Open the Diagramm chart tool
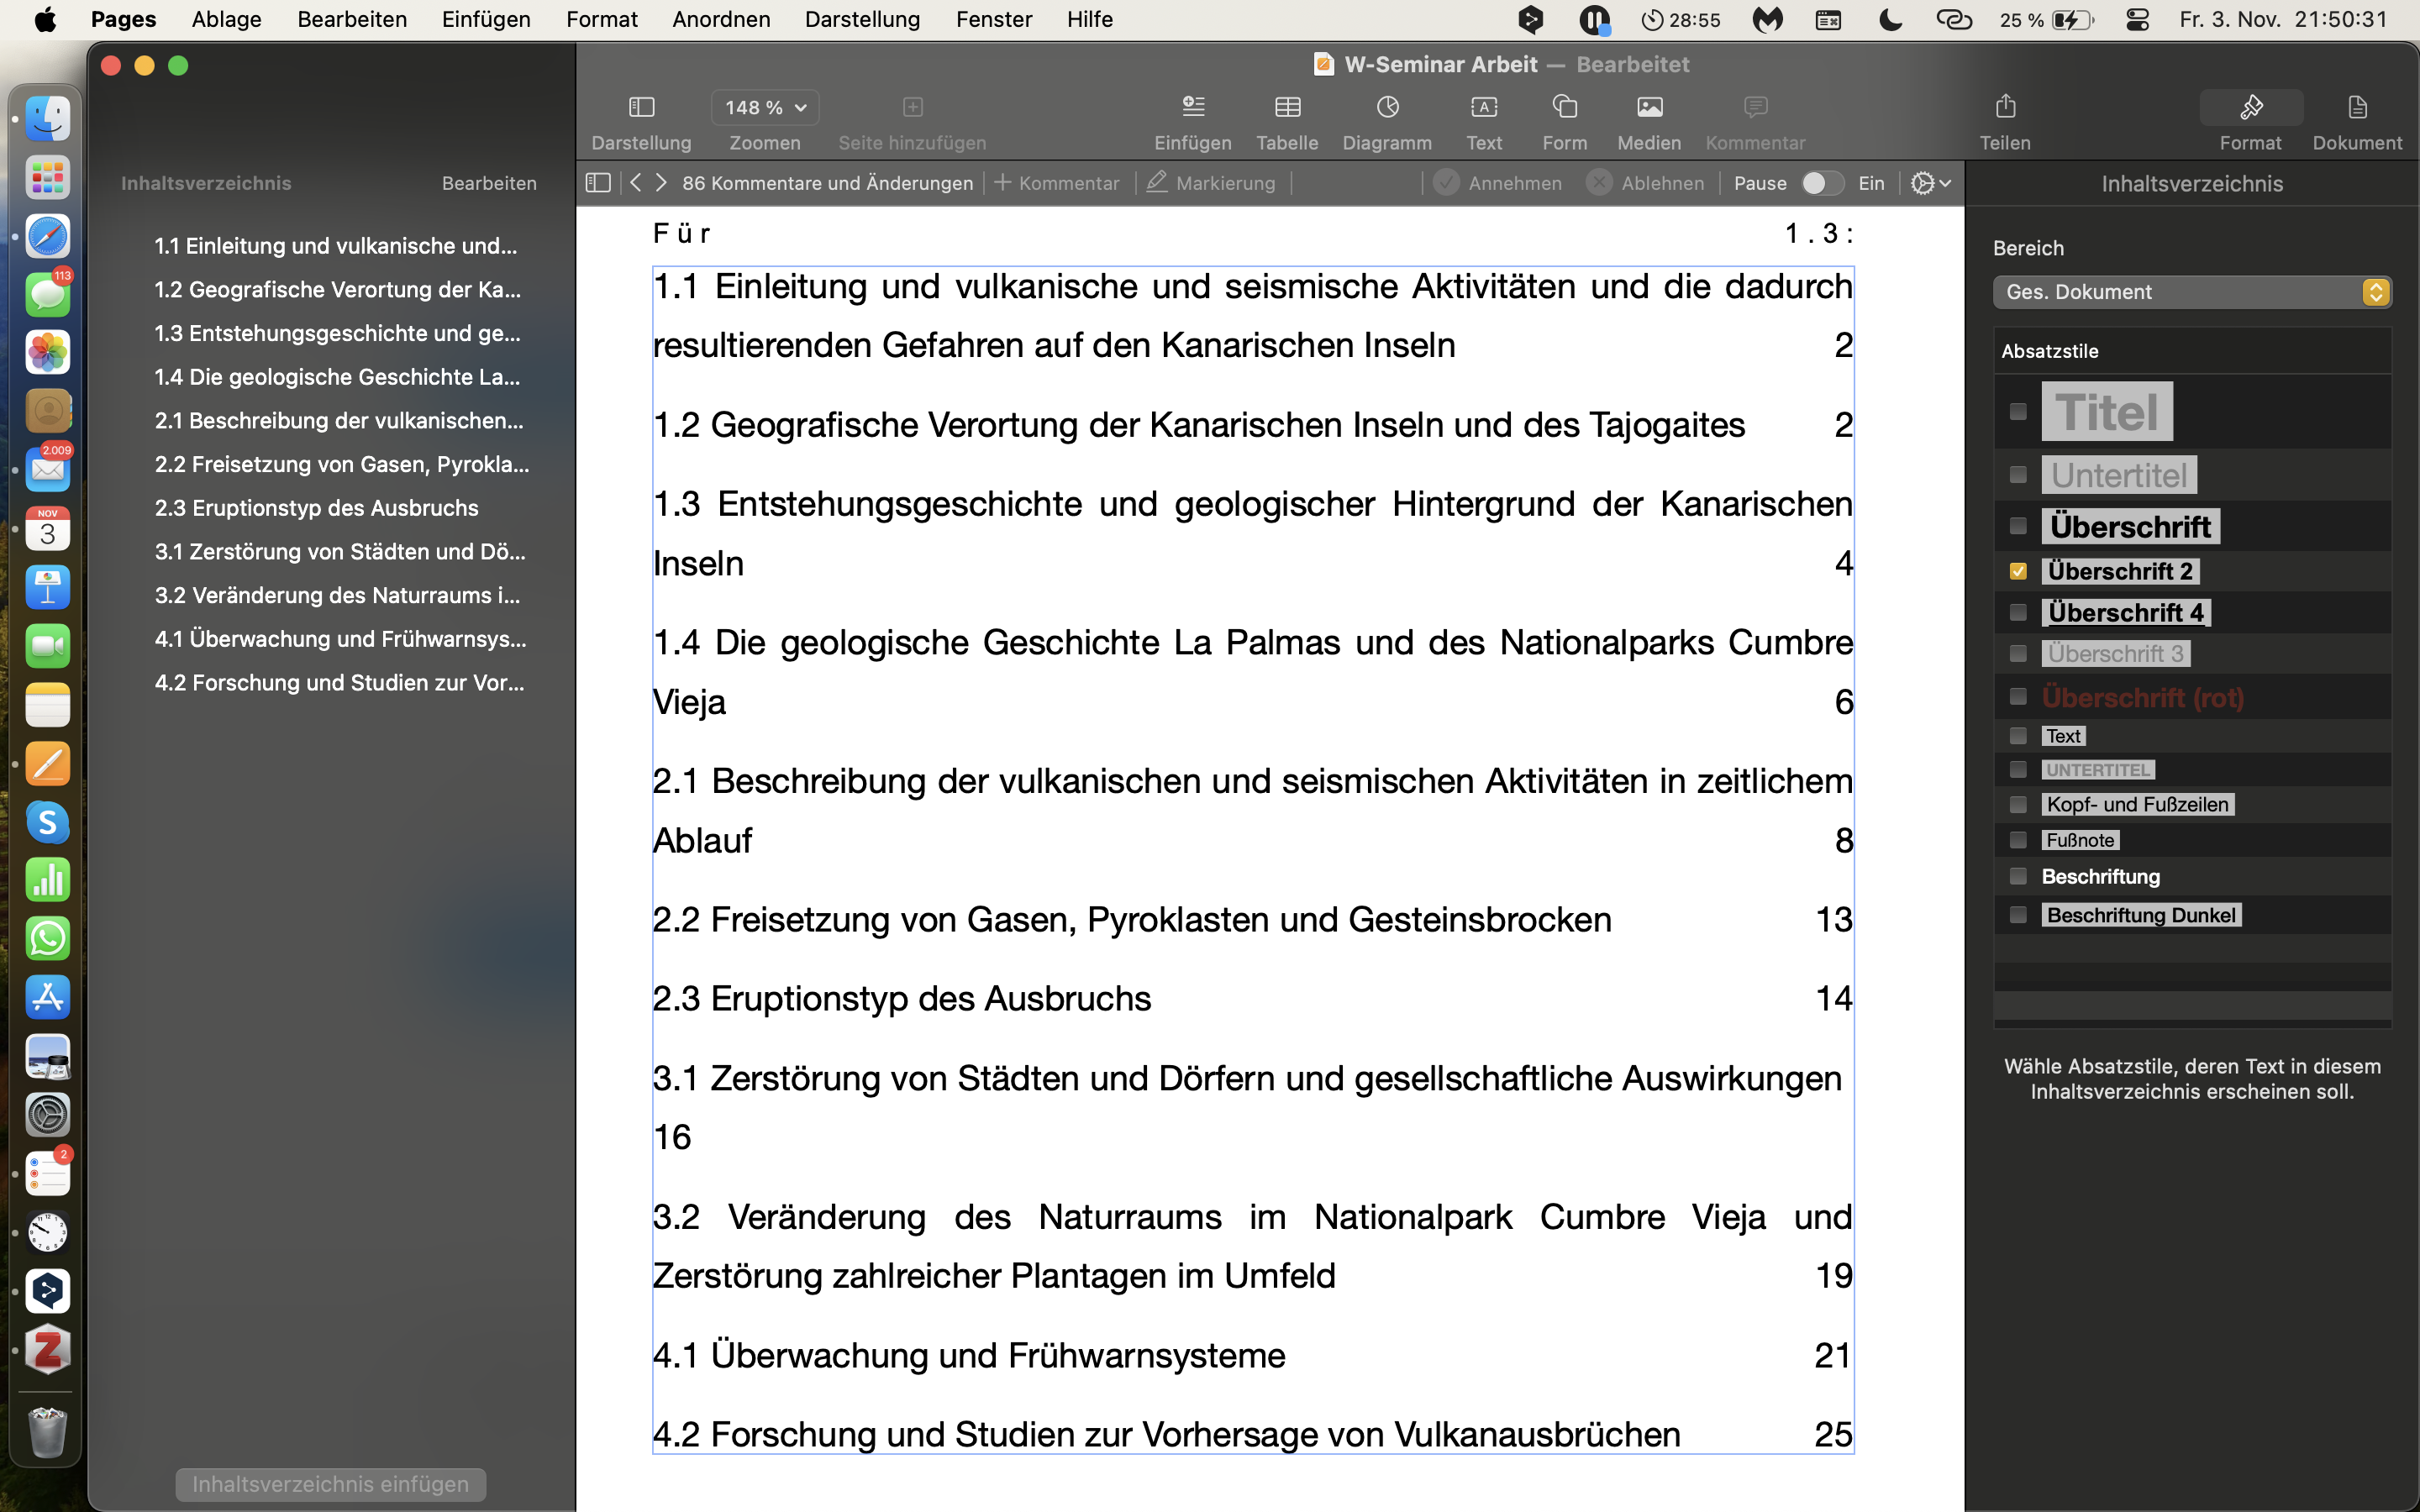The image size is (2420, 1512). (1387, 107)
